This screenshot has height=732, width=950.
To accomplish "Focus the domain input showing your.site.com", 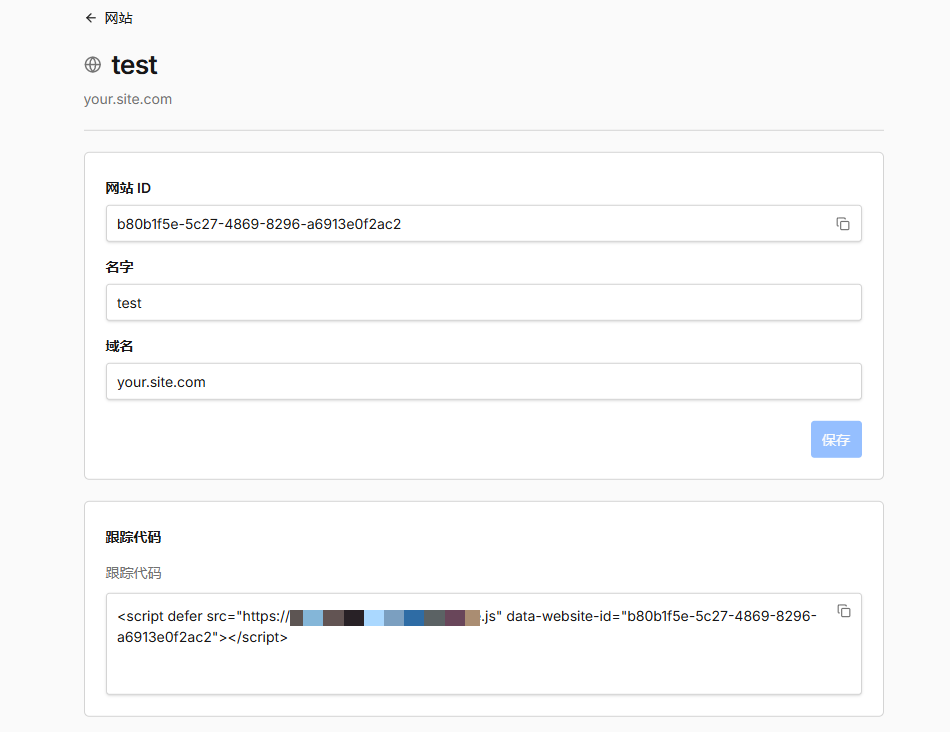I will [483, 382].
